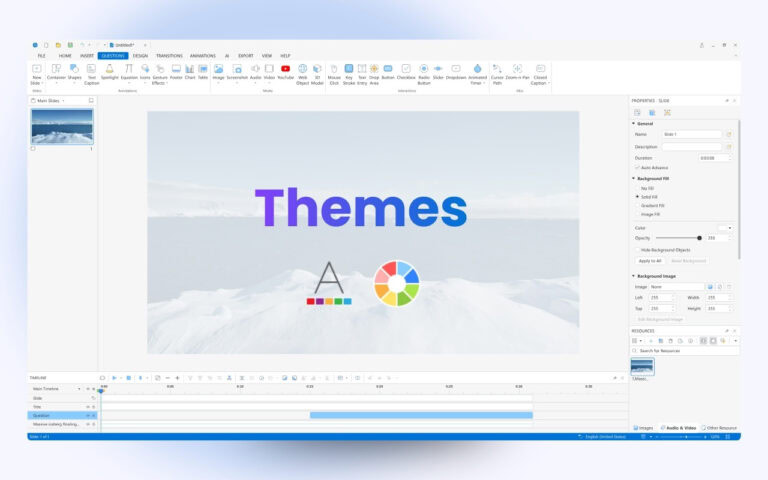Image resolution: width=768 pixels, height=480 pixels.
Task: Select the Question track timeline bar
Action: click(x=421, y=415)
